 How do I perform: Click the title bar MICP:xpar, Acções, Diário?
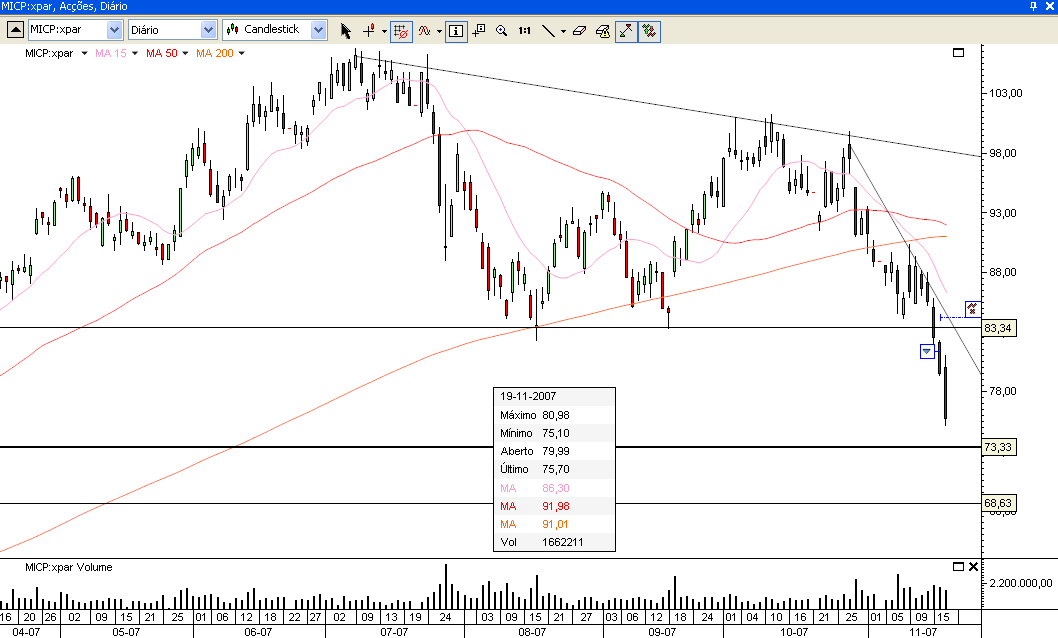(x=64, y=6)
